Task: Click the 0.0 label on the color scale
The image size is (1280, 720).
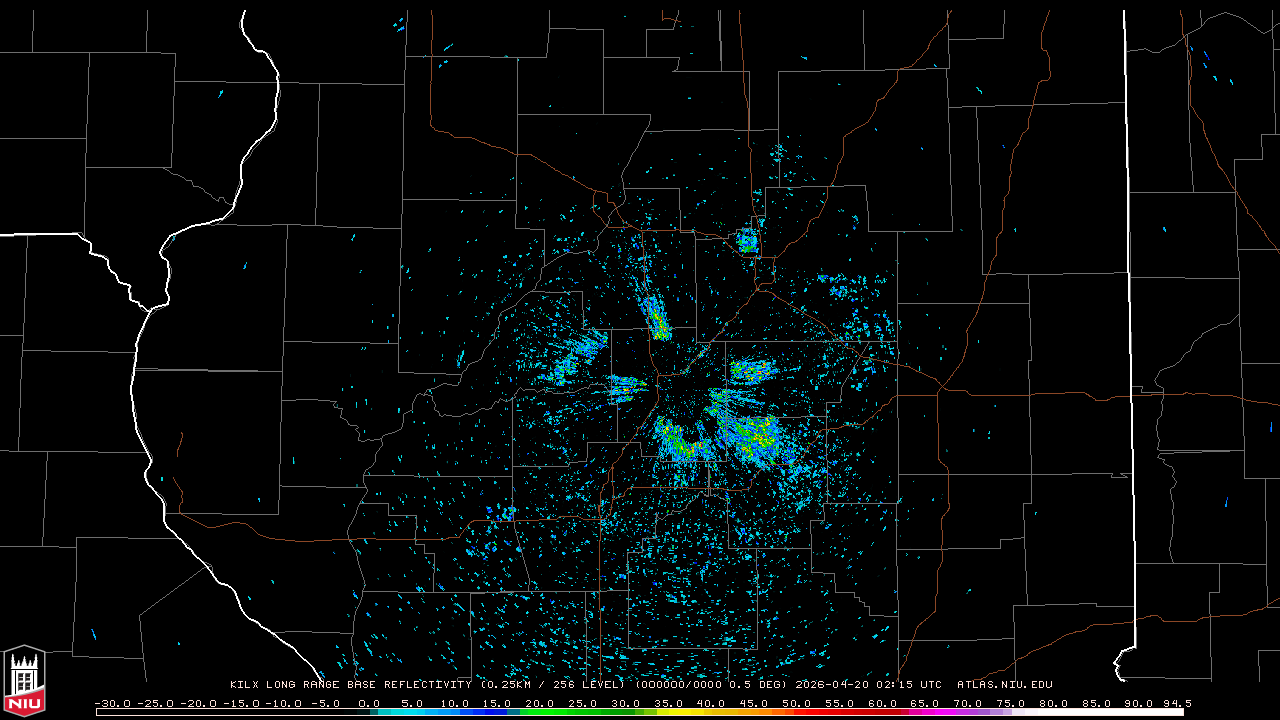Action: (369, 703)
